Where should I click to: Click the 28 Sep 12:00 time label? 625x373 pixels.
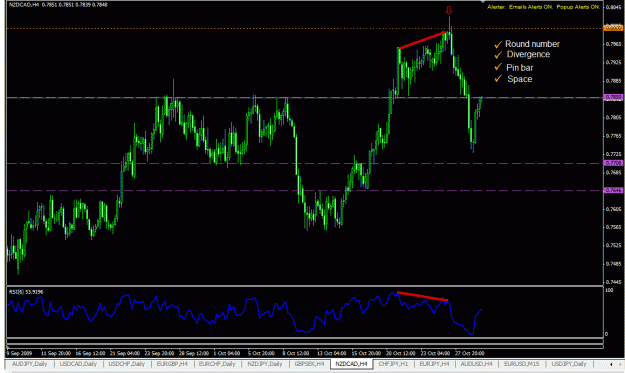tap(194, 353)
